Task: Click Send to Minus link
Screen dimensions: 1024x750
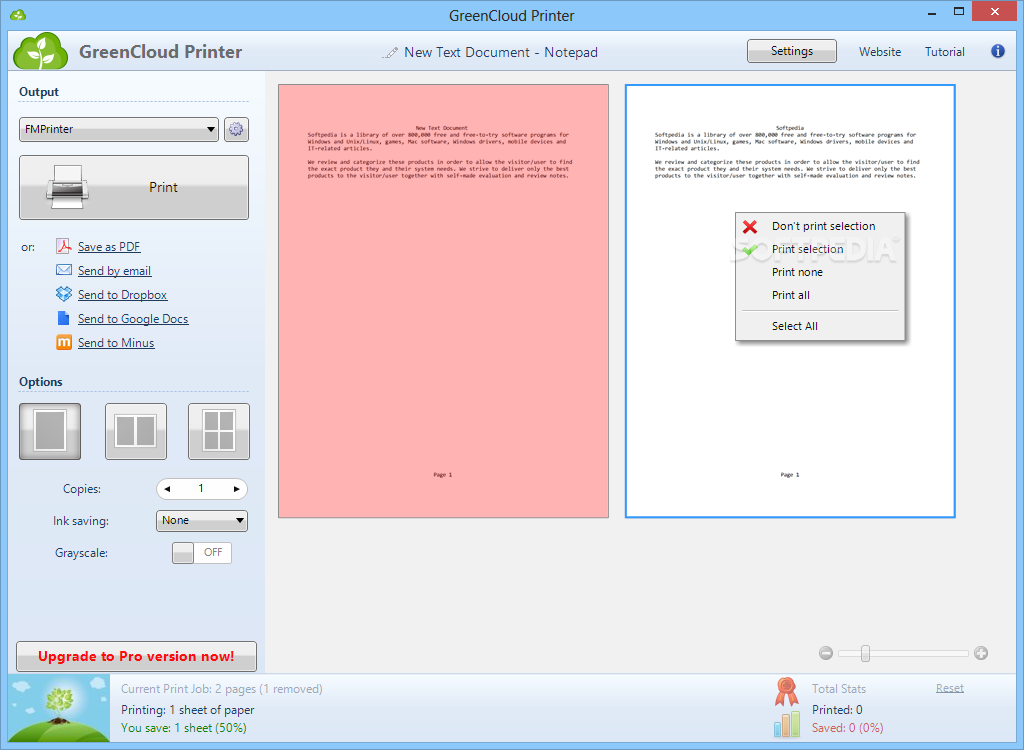Action: click(x=116, y=343)
